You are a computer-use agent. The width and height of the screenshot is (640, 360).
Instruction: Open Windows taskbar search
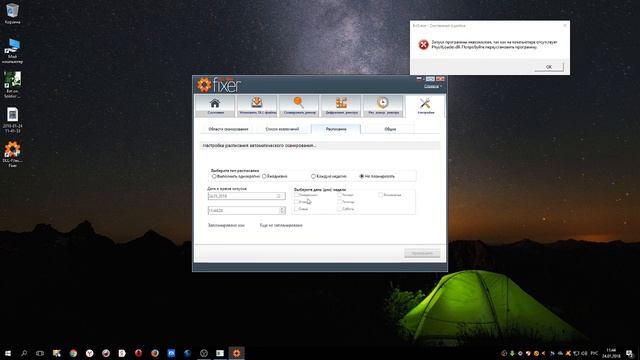24,353
